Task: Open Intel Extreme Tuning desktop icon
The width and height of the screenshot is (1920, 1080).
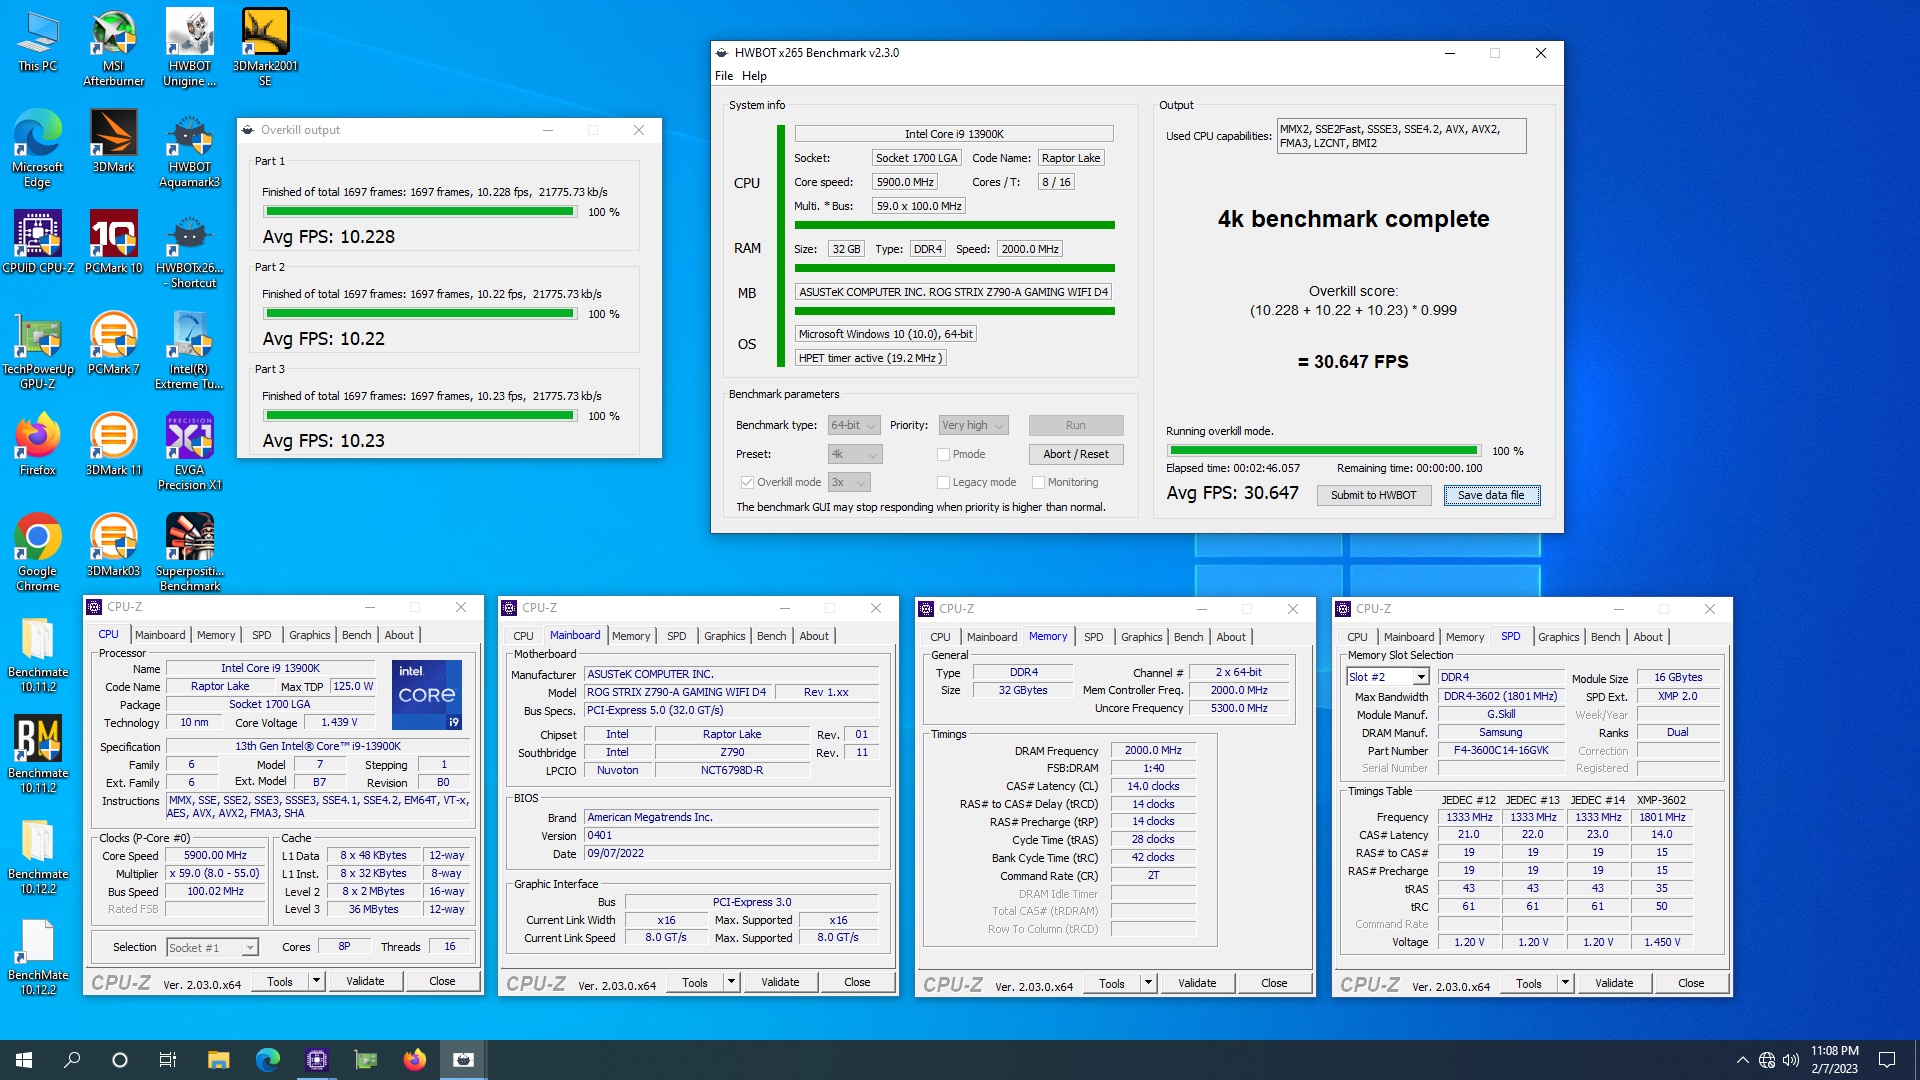Action: coord(189,350)
